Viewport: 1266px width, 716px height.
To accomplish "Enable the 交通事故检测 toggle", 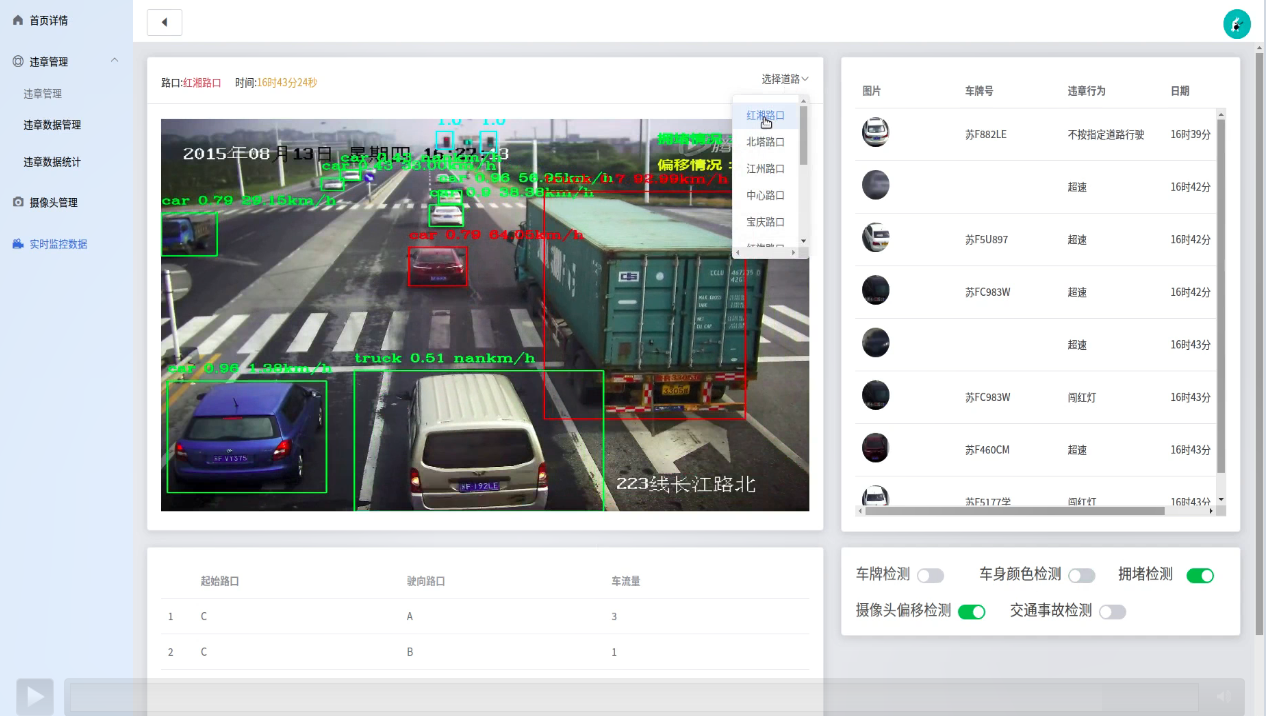I will [1112, 612].
